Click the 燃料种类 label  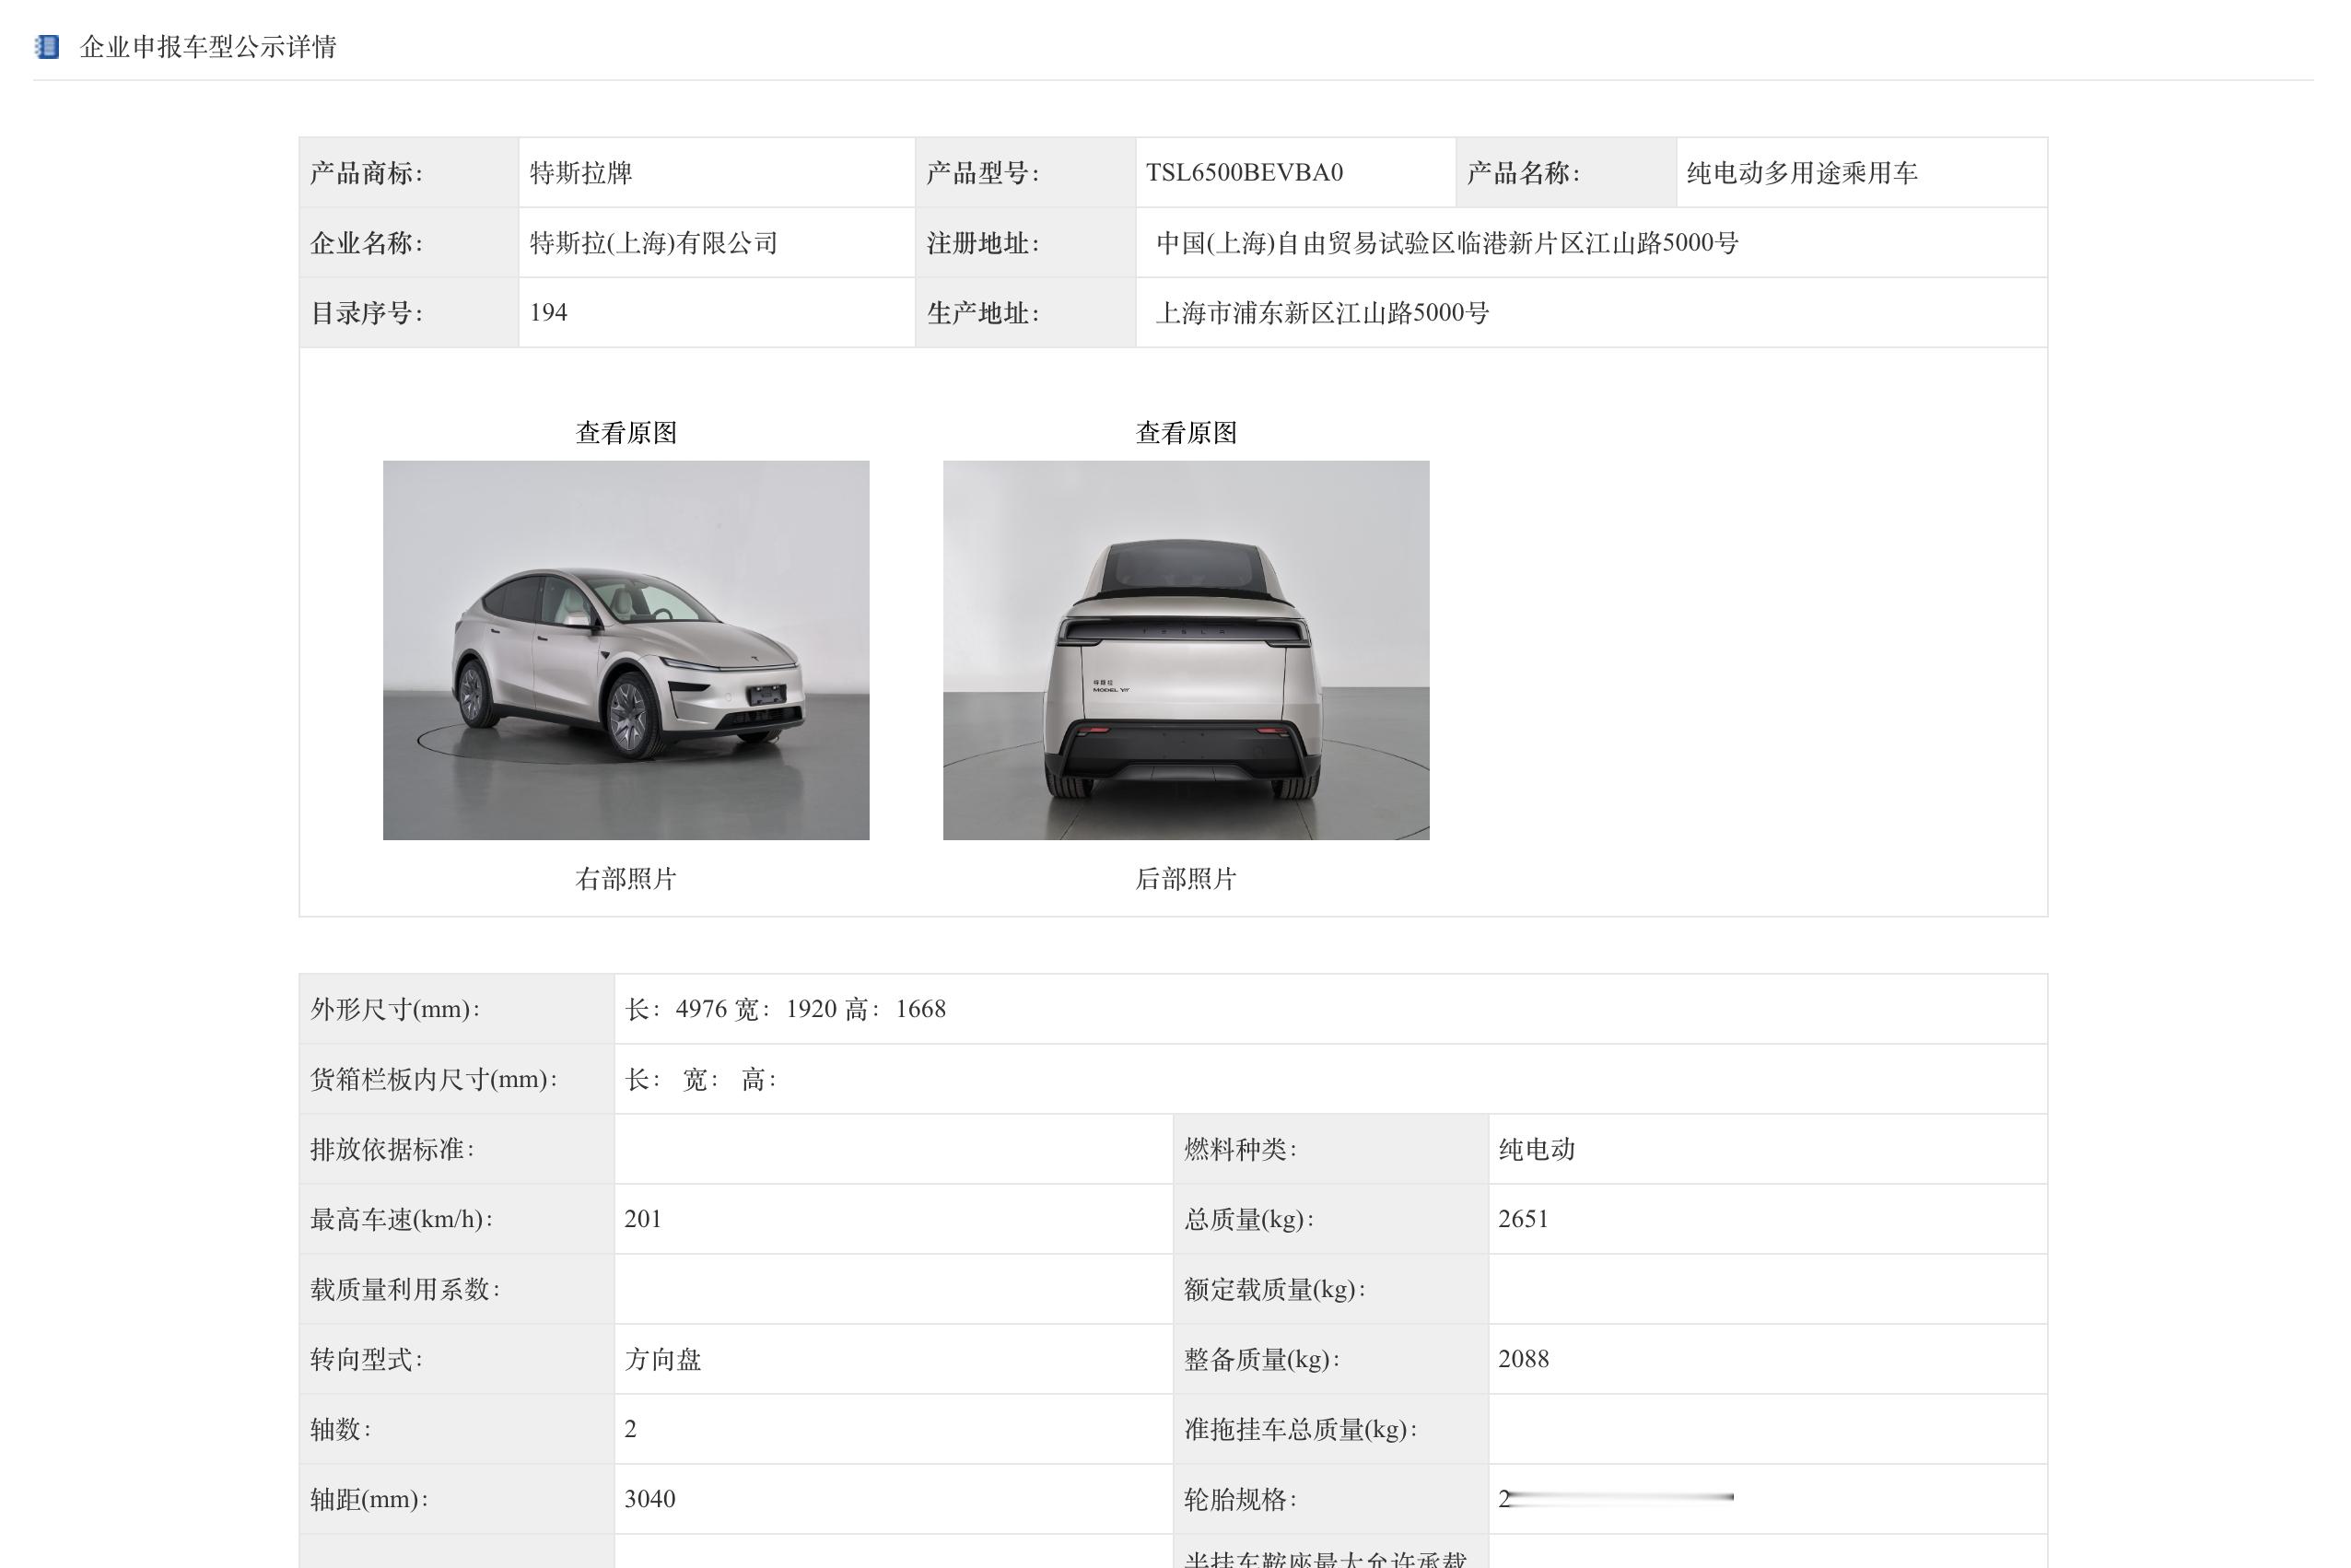click(1241, 1149)
